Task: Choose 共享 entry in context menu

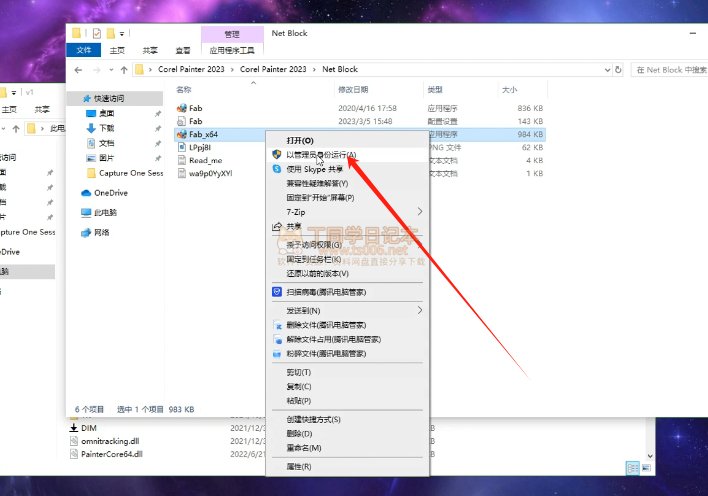Action: pos(347,226)
